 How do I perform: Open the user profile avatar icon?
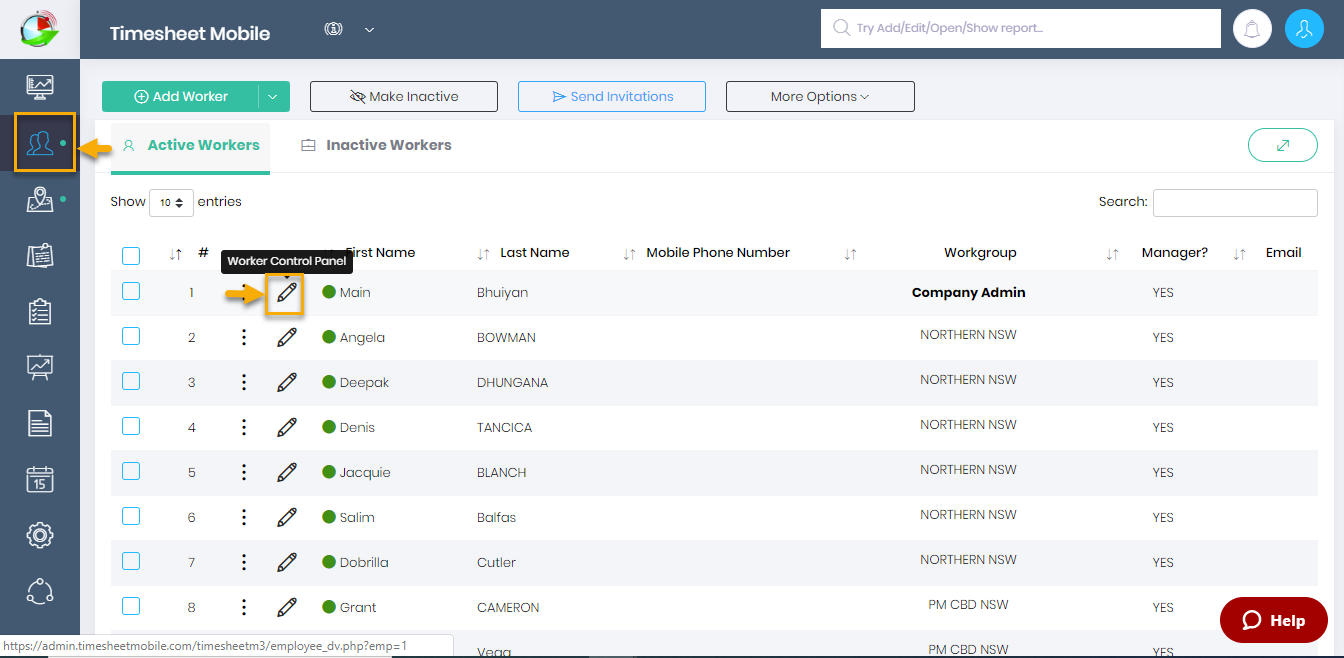coord(1304,29)
